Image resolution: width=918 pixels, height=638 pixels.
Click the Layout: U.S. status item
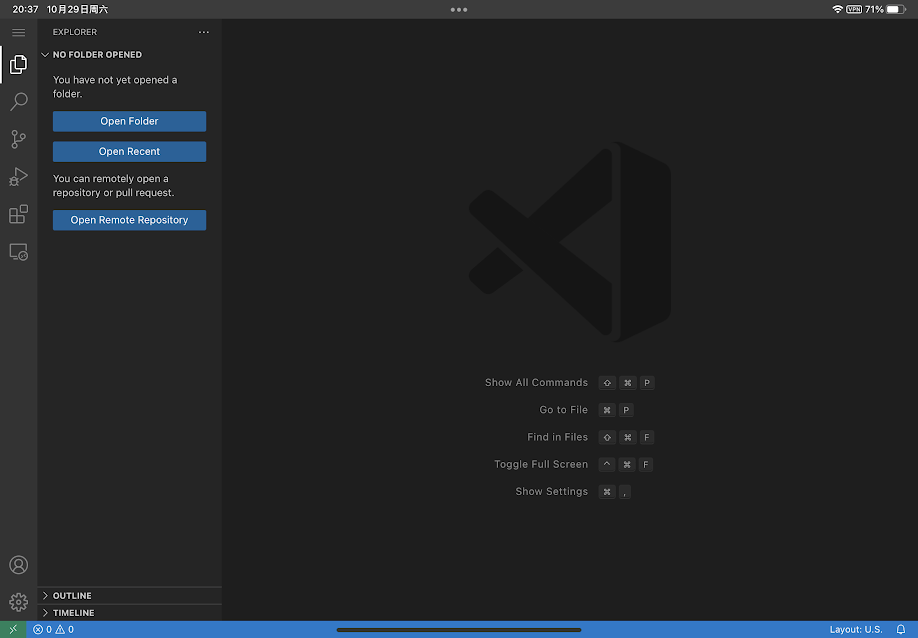coord(856,629)
